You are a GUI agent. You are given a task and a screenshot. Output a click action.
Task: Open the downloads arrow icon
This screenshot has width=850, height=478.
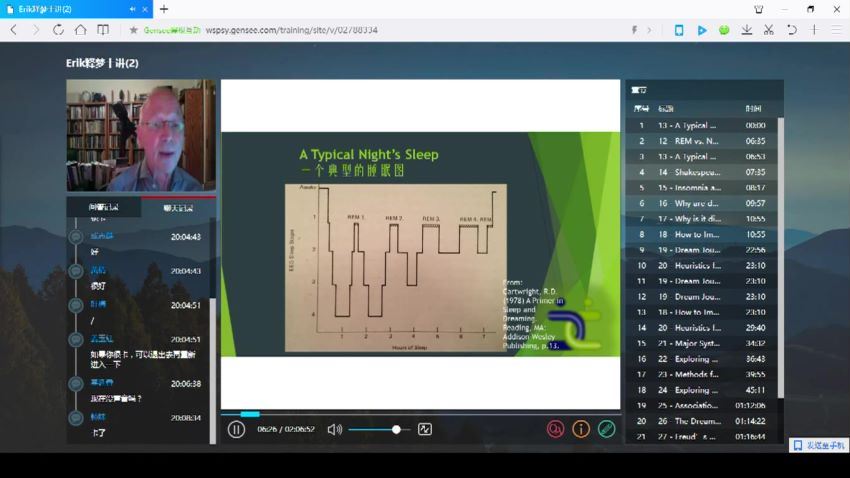coord(746,30)
